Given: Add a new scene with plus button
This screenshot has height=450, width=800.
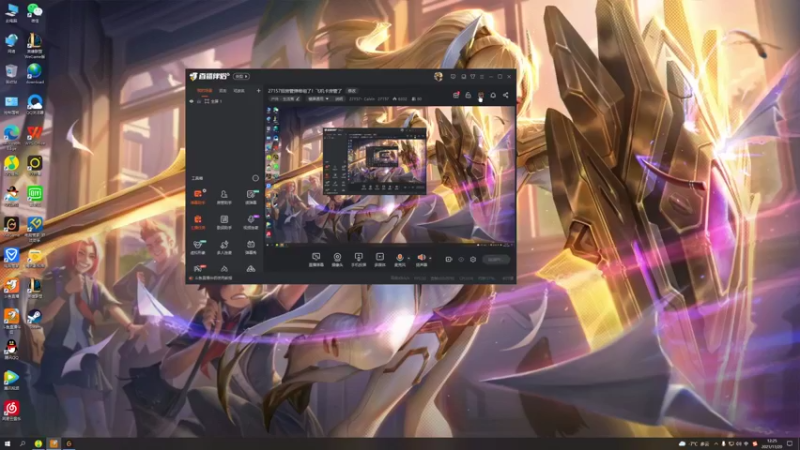Looking at the screenshot, I should click(258, 91).
